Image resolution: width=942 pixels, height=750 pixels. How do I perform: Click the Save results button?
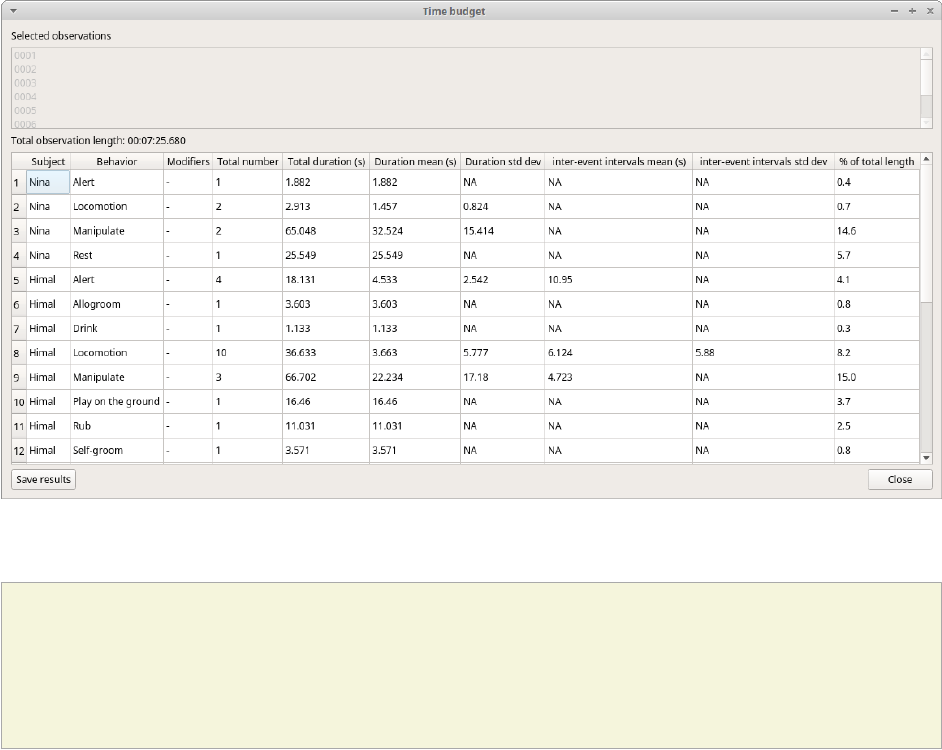click(x=44, y=479)
